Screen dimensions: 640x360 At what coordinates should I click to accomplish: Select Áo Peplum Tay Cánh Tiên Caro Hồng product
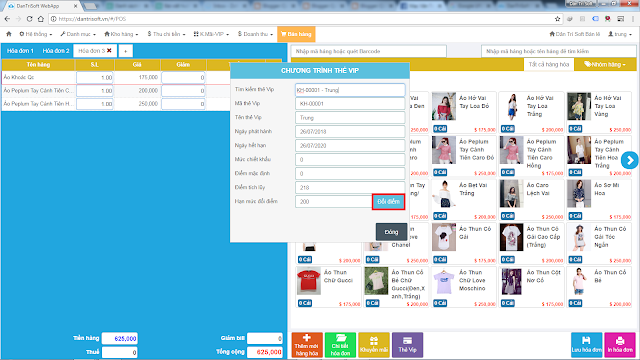pyautogui.click(x=531, y=156)
